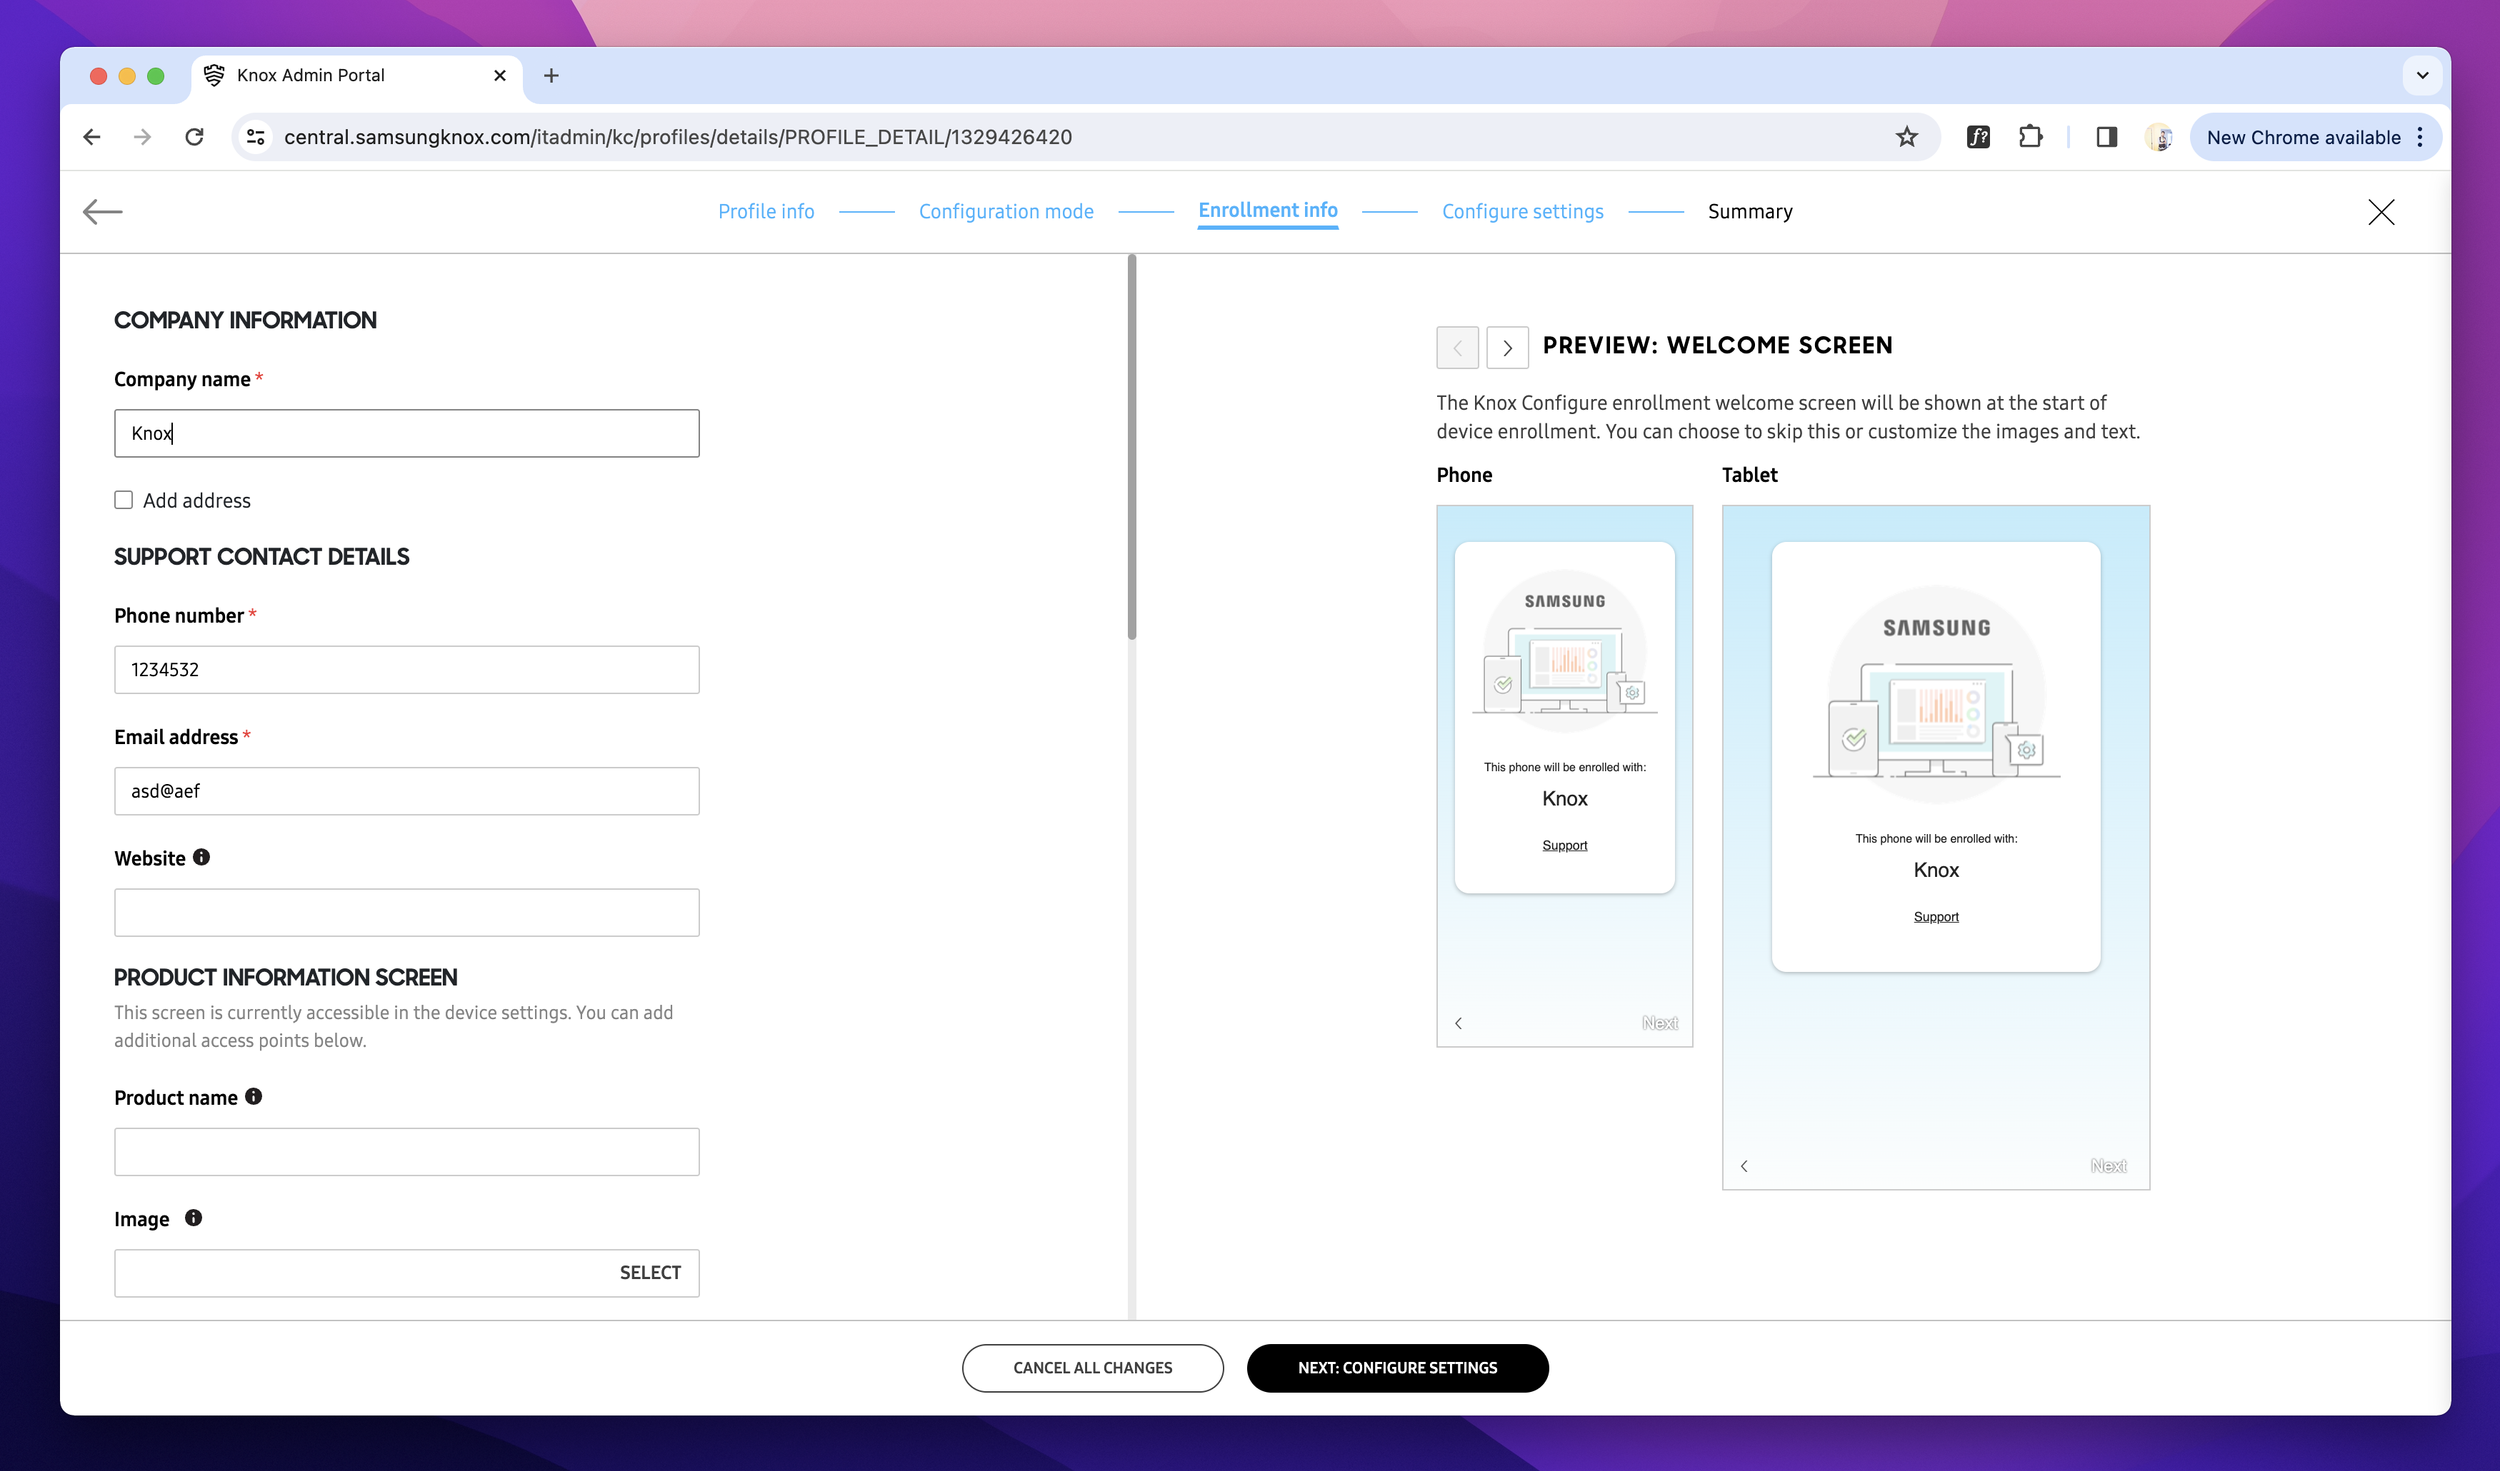Viewport: 2500px width, 1471px height.
Task: Bookmark this page with the star icon
Action: [1906, 137]
